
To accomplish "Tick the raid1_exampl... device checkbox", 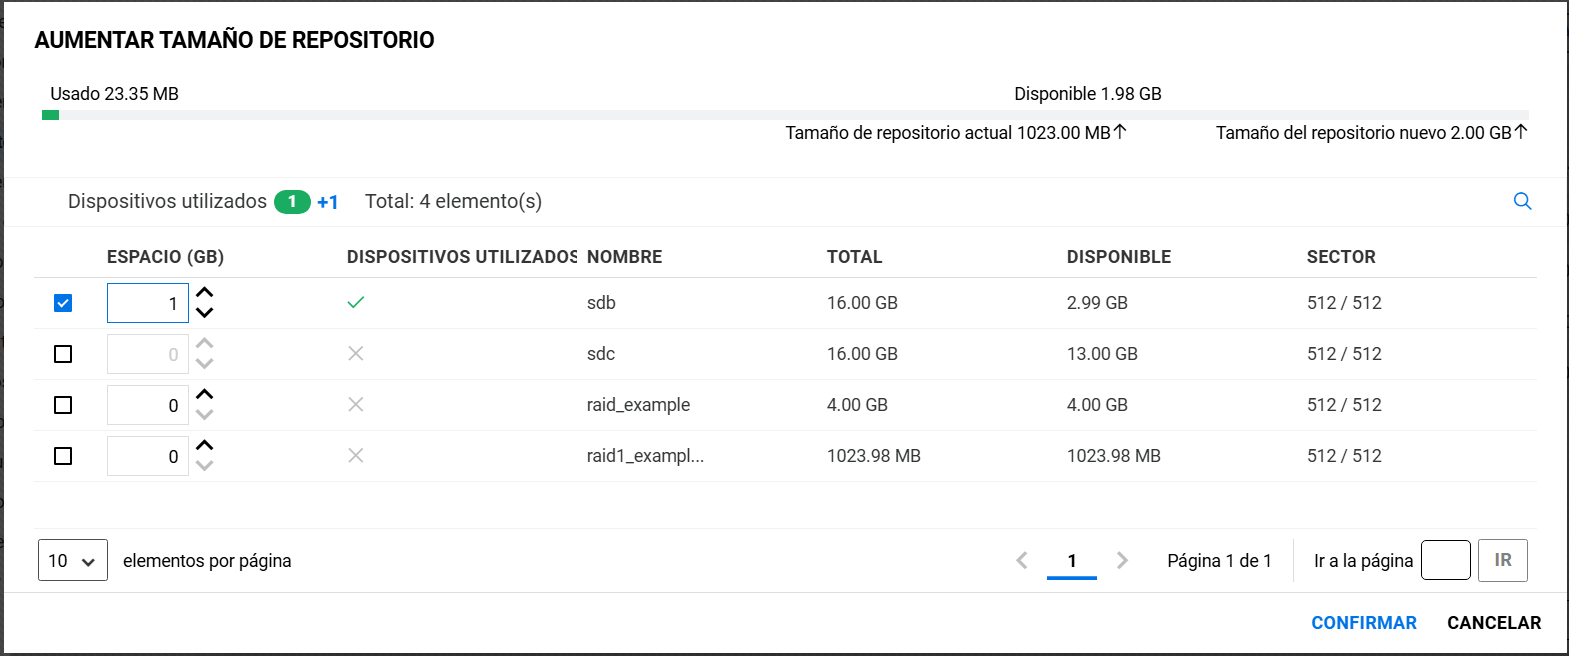I will [63, 456].
